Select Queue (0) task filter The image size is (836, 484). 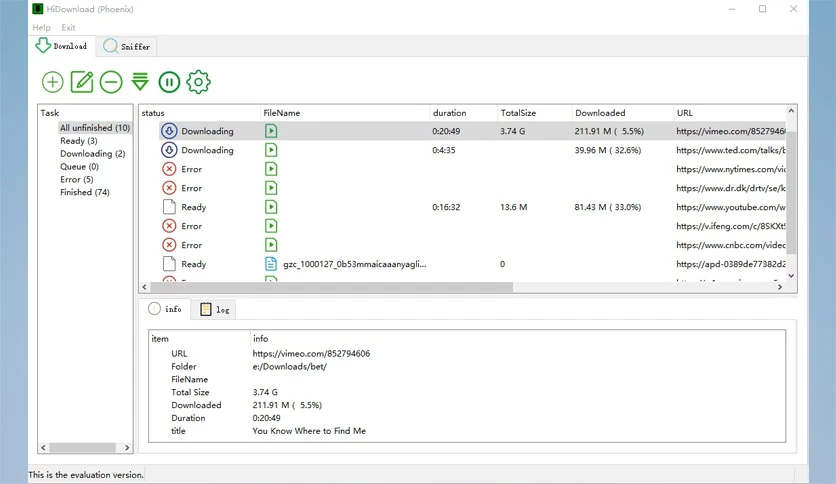click(x=79, y=166)
